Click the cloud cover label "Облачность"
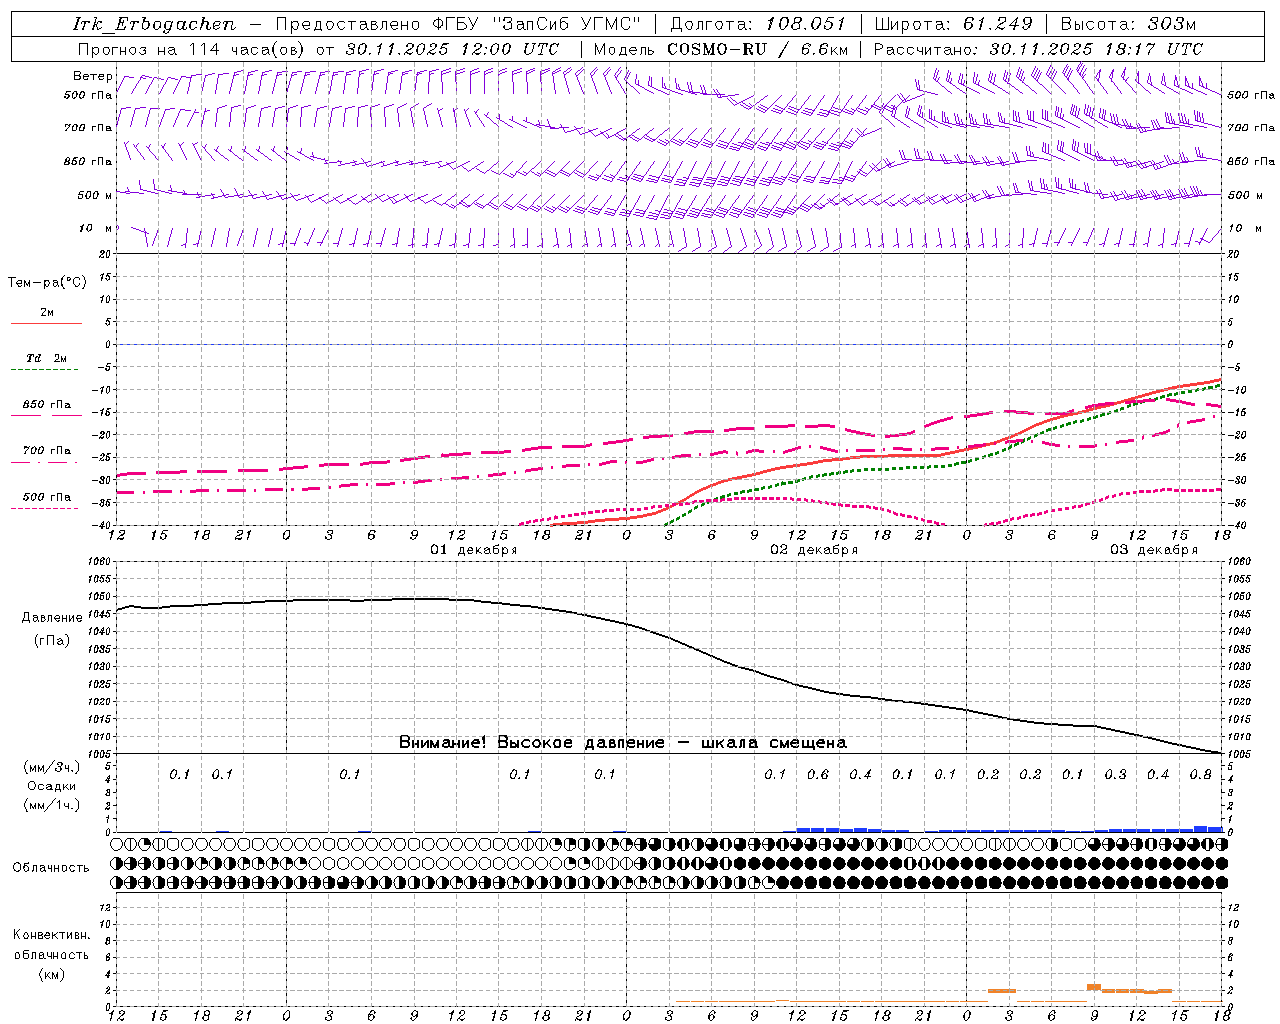 [x=51, y=868]
